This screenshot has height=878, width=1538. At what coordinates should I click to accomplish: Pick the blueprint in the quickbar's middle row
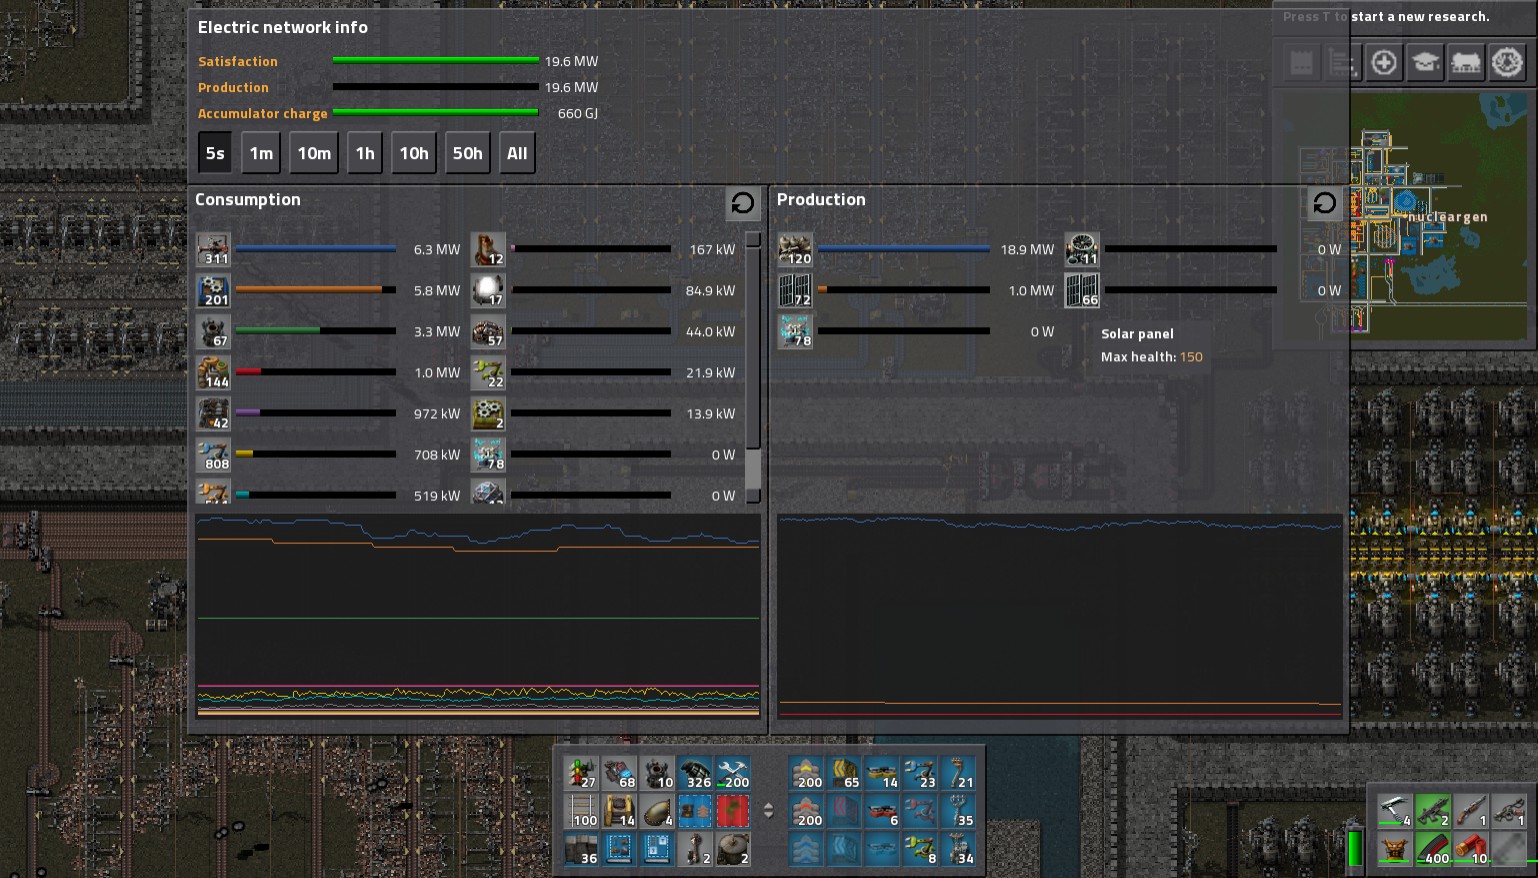[695, 811]
